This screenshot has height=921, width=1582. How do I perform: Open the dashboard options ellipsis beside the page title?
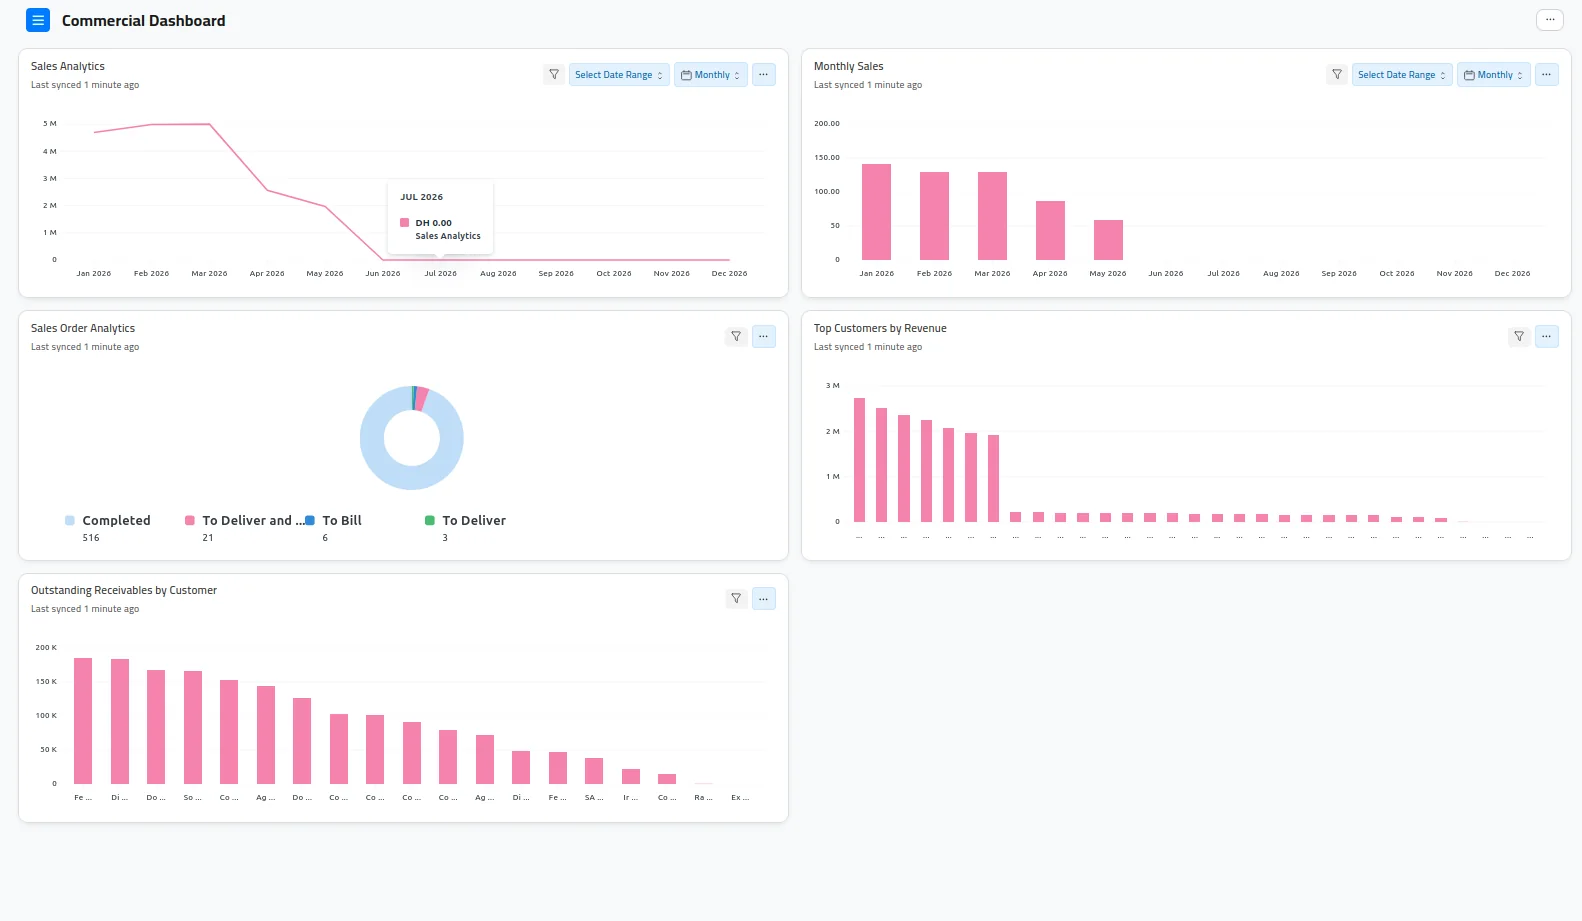1549,20
